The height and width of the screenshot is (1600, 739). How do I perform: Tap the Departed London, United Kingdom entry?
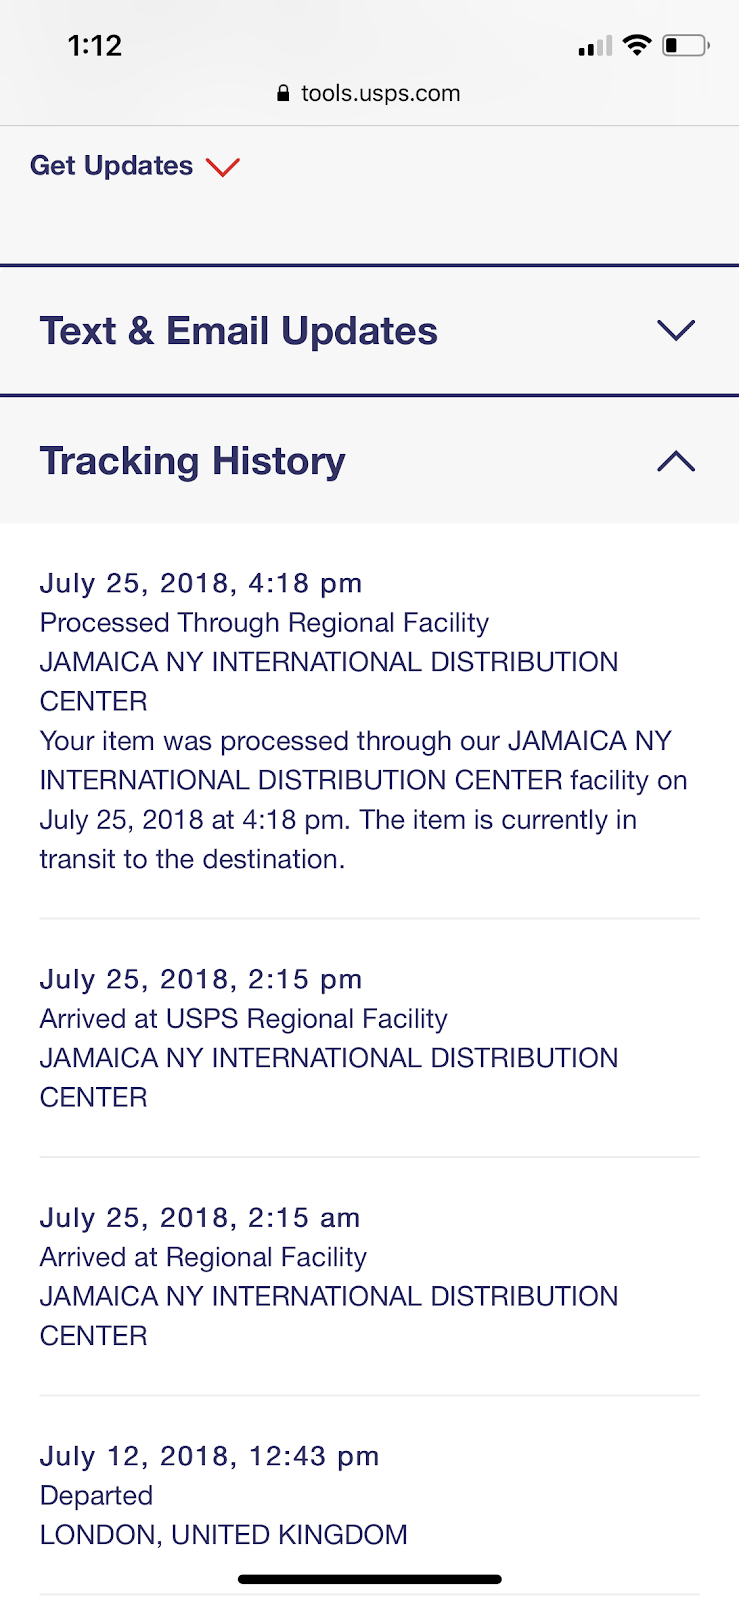pos(223,1515)
